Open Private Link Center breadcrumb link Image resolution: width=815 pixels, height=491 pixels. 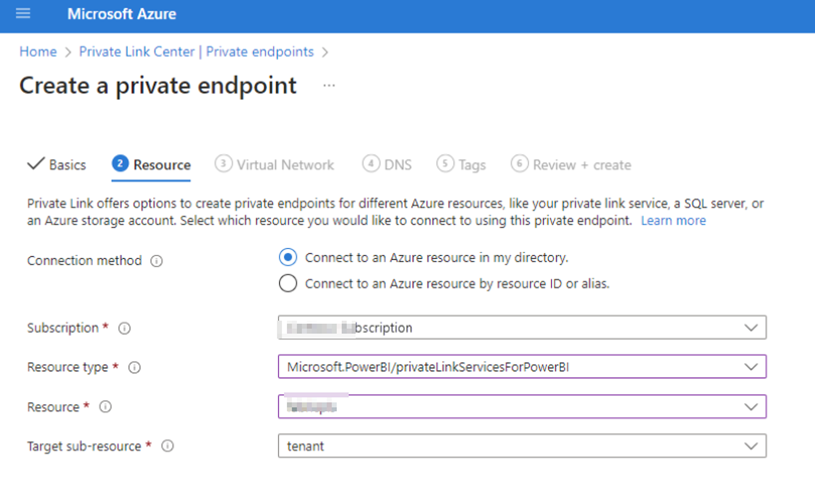(x=196, y=52)
